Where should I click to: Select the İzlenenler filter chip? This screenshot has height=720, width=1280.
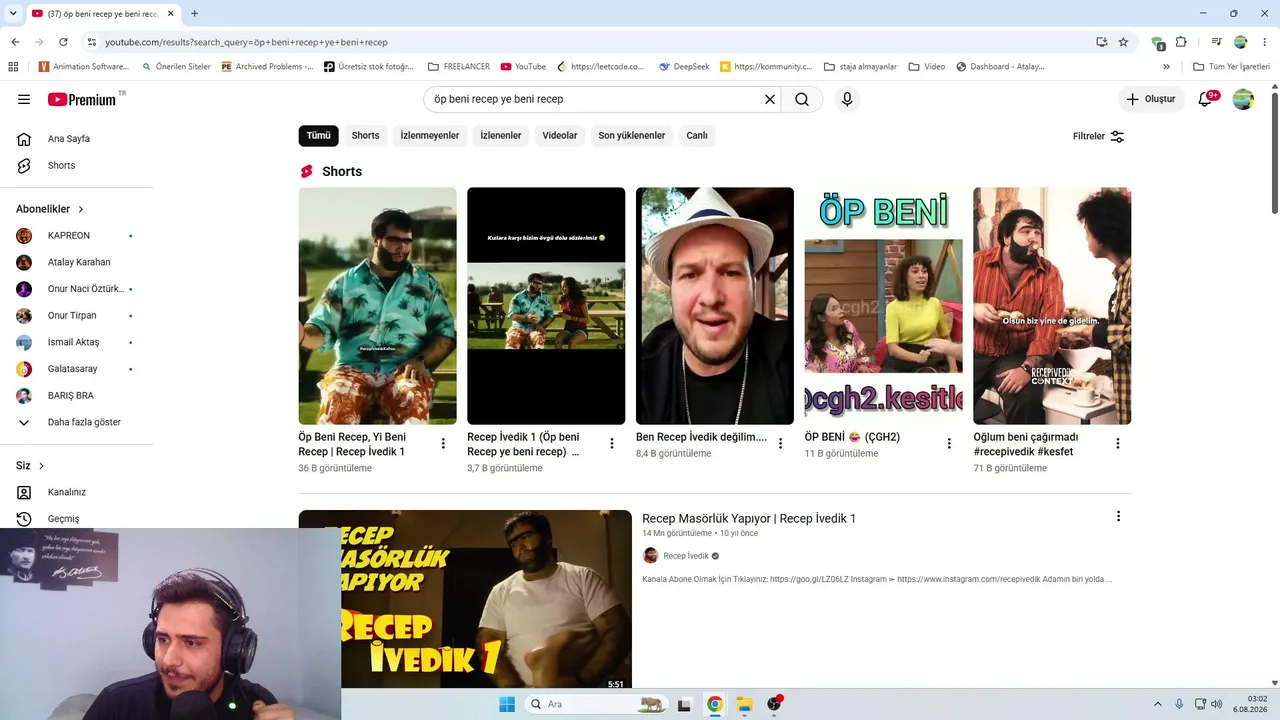tap(501, 136)
